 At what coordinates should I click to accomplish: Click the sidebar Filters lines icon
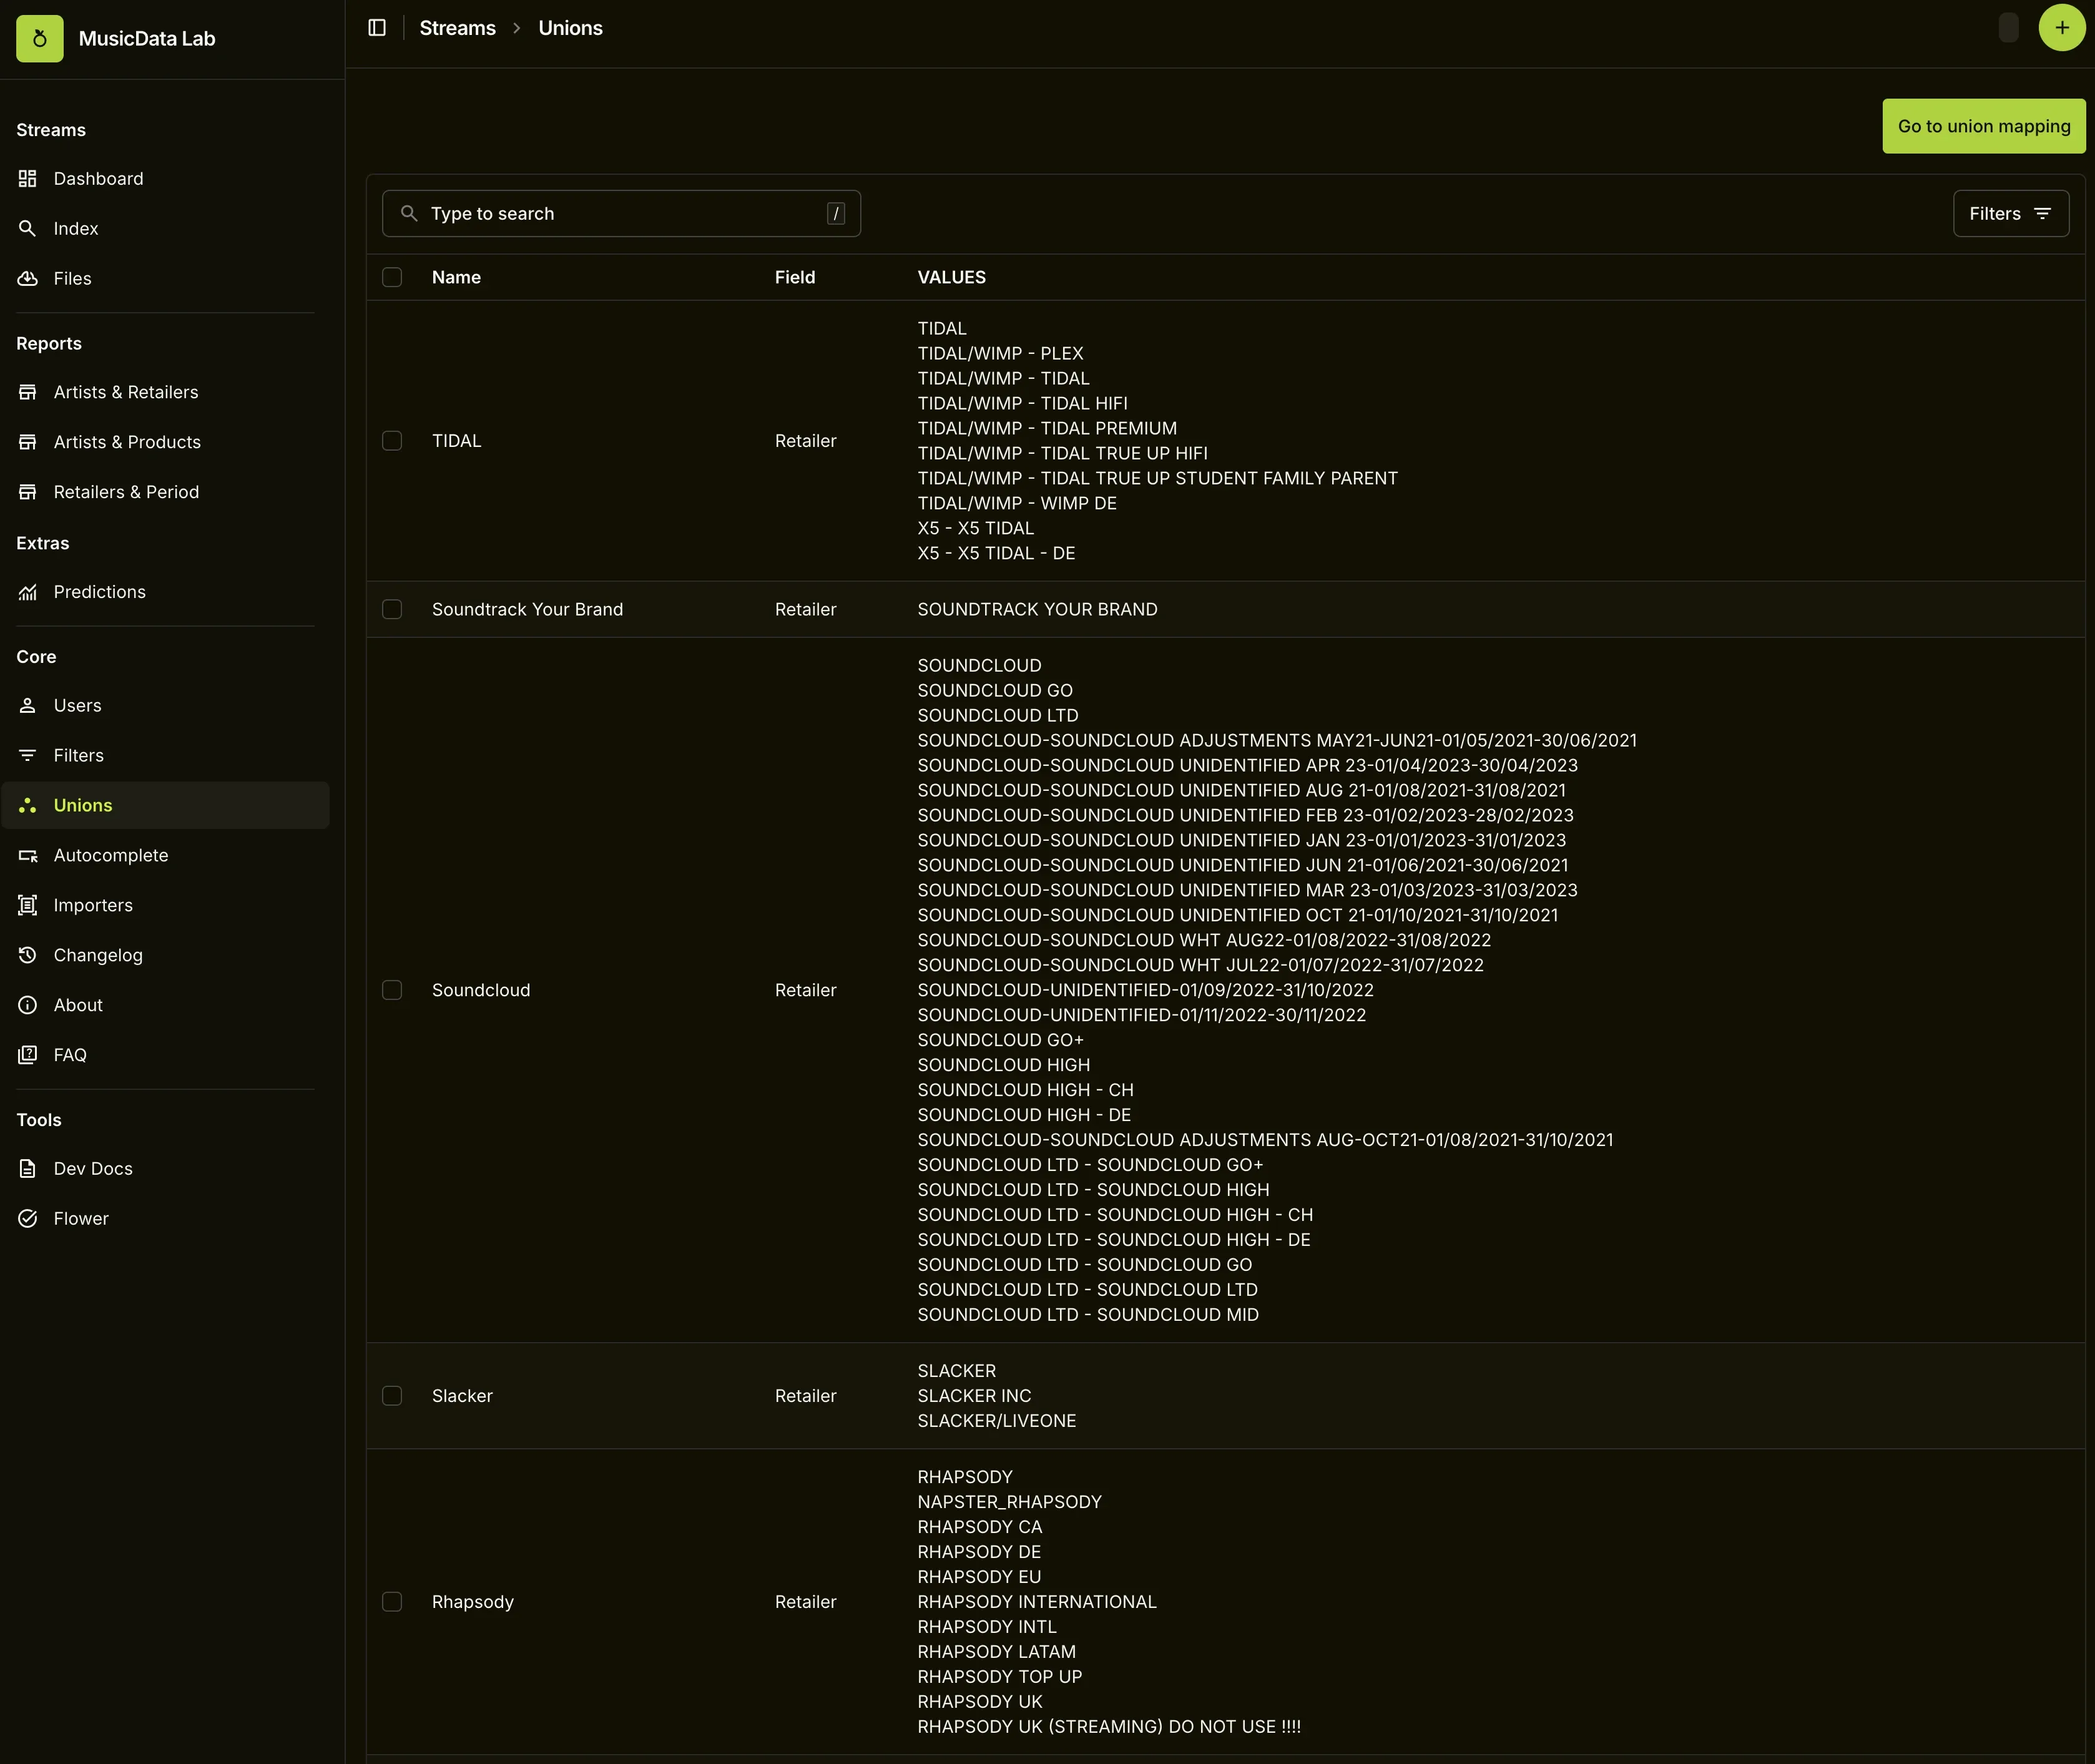pyautogui.click(x=28, y=756)
